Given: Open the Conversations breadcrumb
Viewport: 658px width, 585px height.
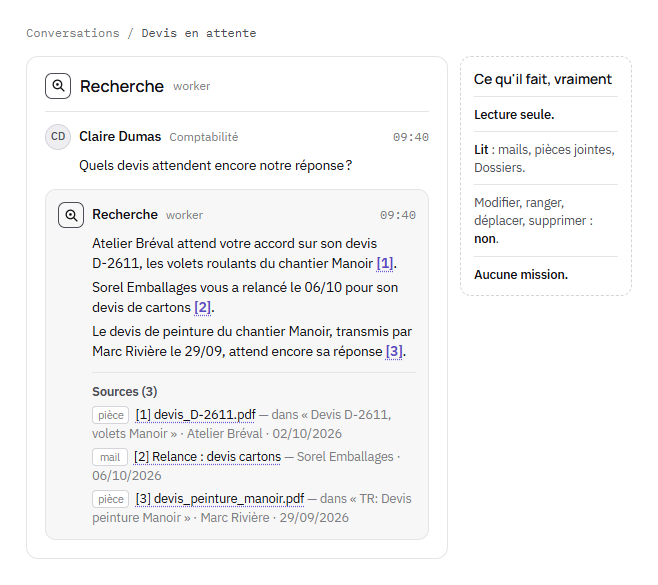Looking at the screenshot, I should (73, 33).
